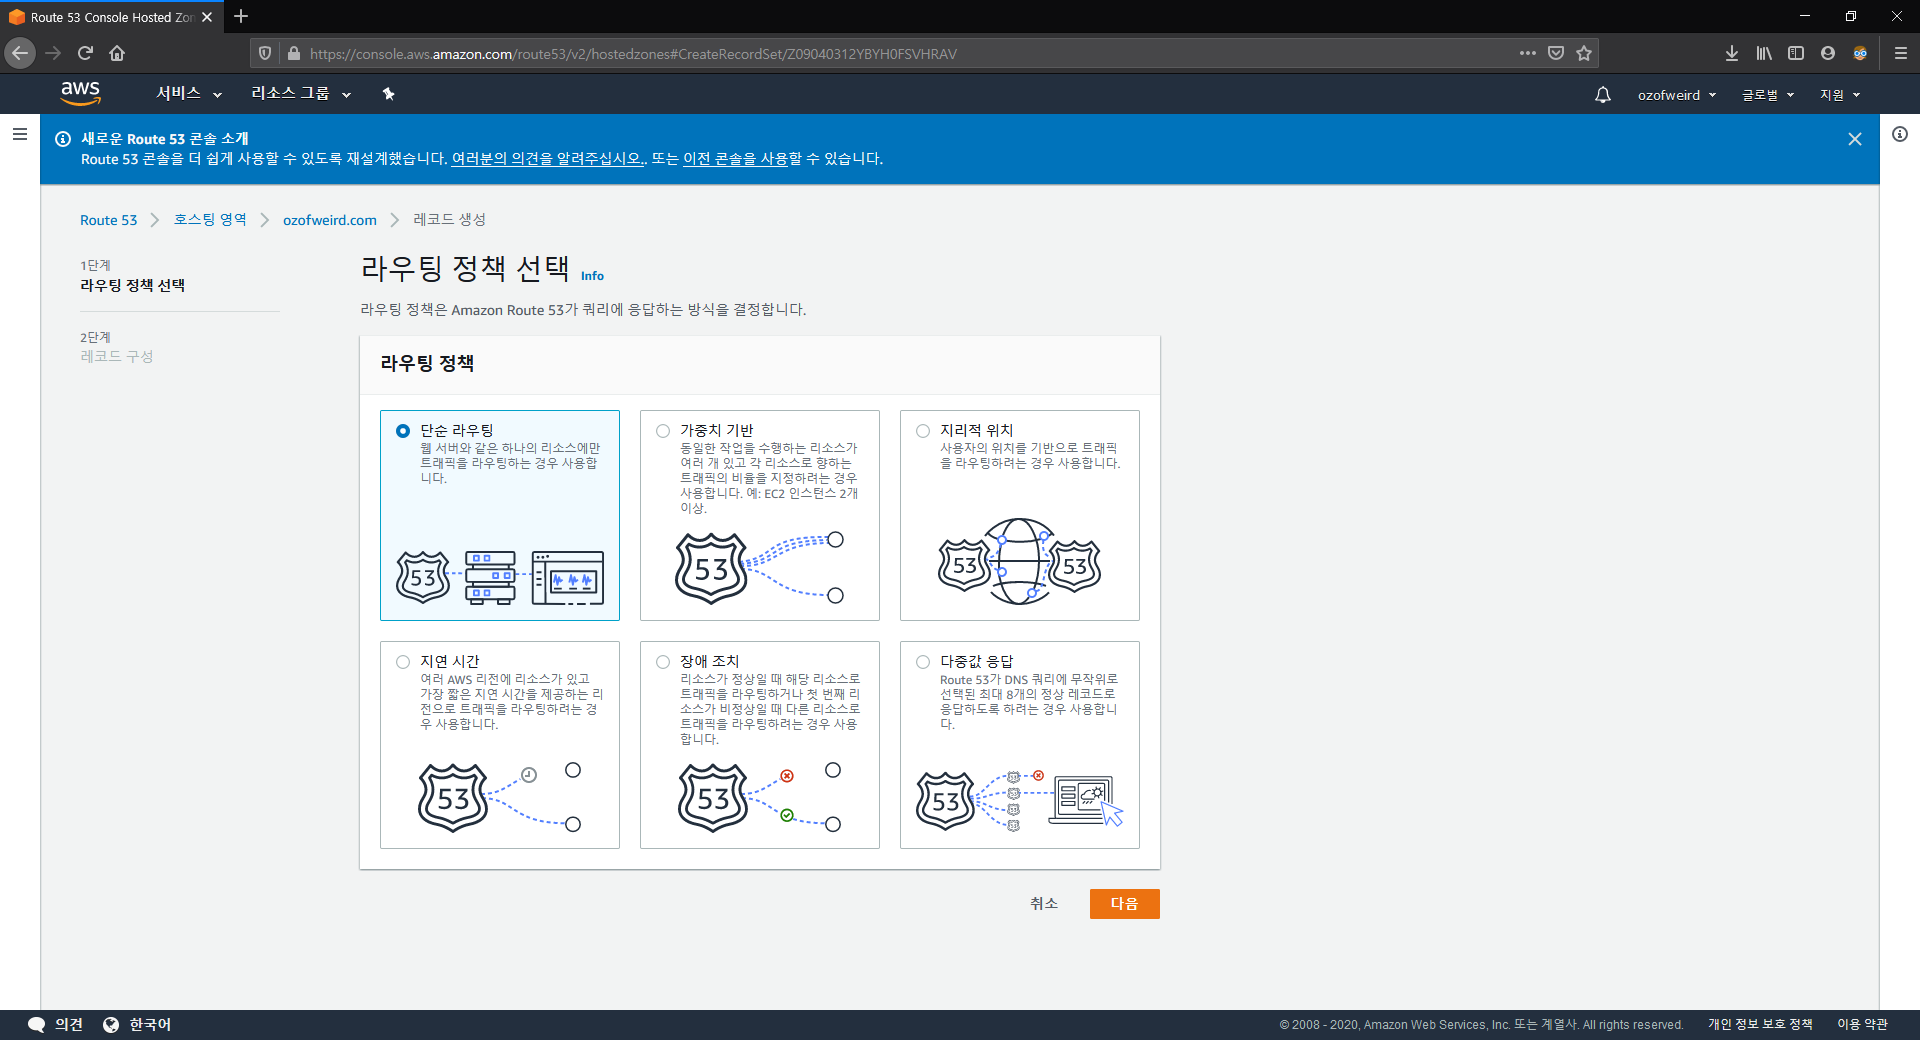This screenshot has height=1040, width=1920.
Task: Open the Firefox account icon
Action: coord(1828,53)
